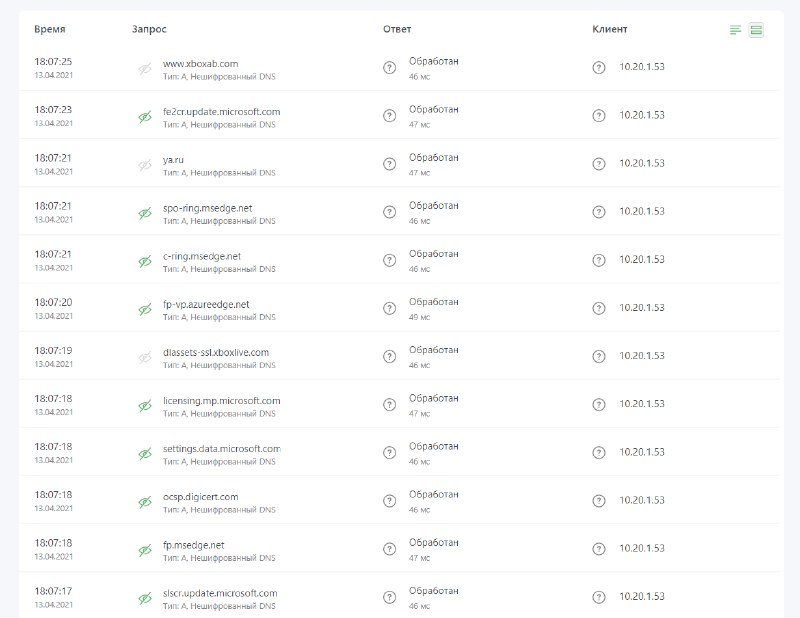Click grey eye icon beside dlassets-ssl.xboxlive.com
This screenshot has width=800, height=618.
[145, 358]
